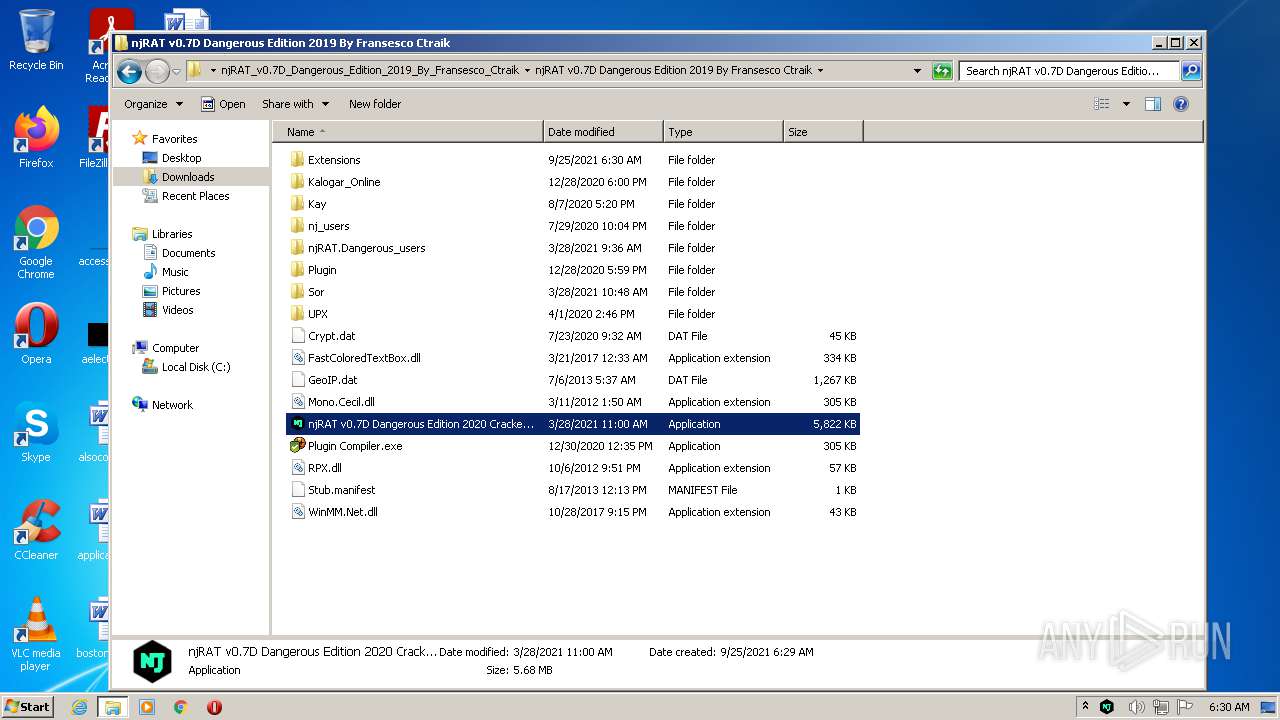Expand breadcrumb arrow after last folder name
The width and height of the screenshot is (1280, 720).
pyautogui.click(x=820, y=71)
